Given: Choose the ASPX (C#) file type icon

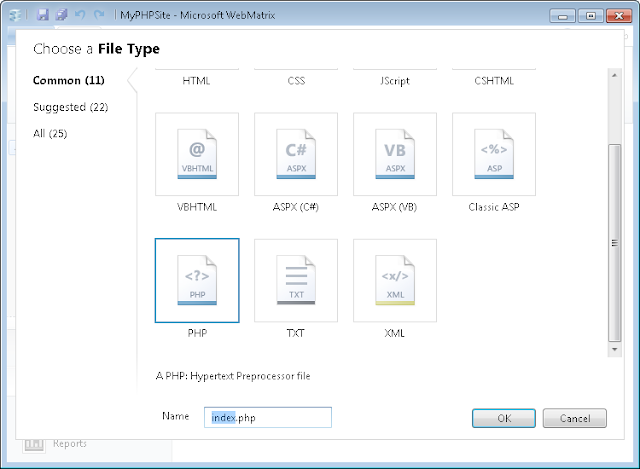Looking at the screenshot, I should (x=296, y=154).
